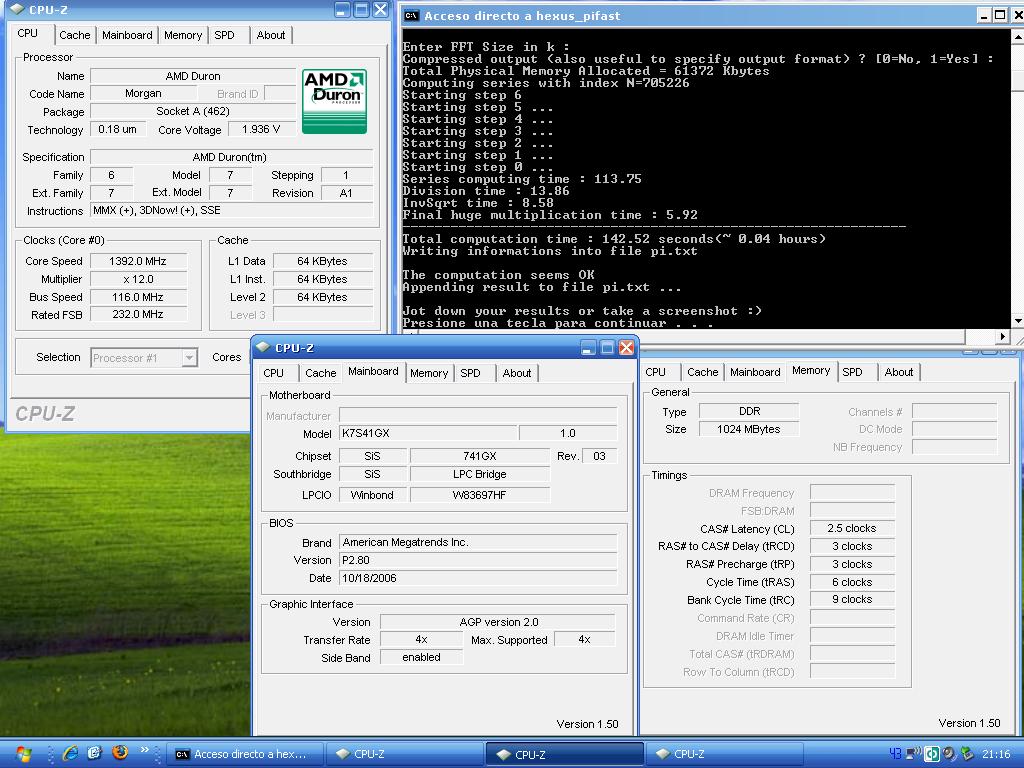Click the processor Name field AMD Duron
This screenshot has width=1024, height=768.
193,76
